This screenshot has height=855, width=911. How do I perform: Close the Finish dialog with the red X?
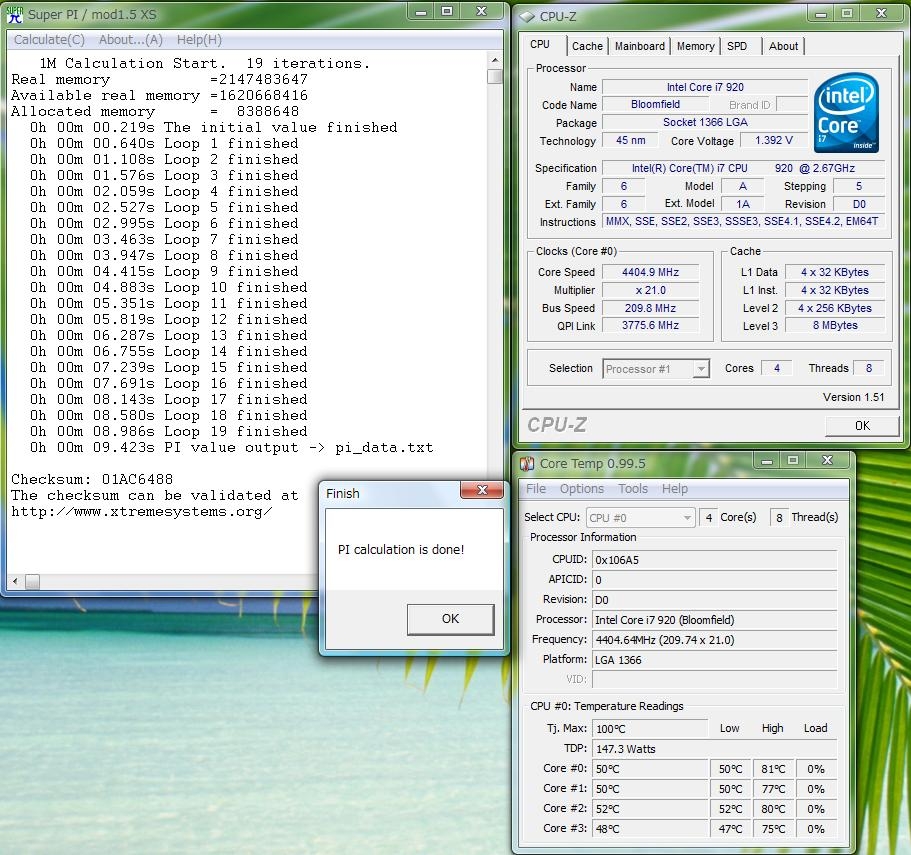[482, 490]
